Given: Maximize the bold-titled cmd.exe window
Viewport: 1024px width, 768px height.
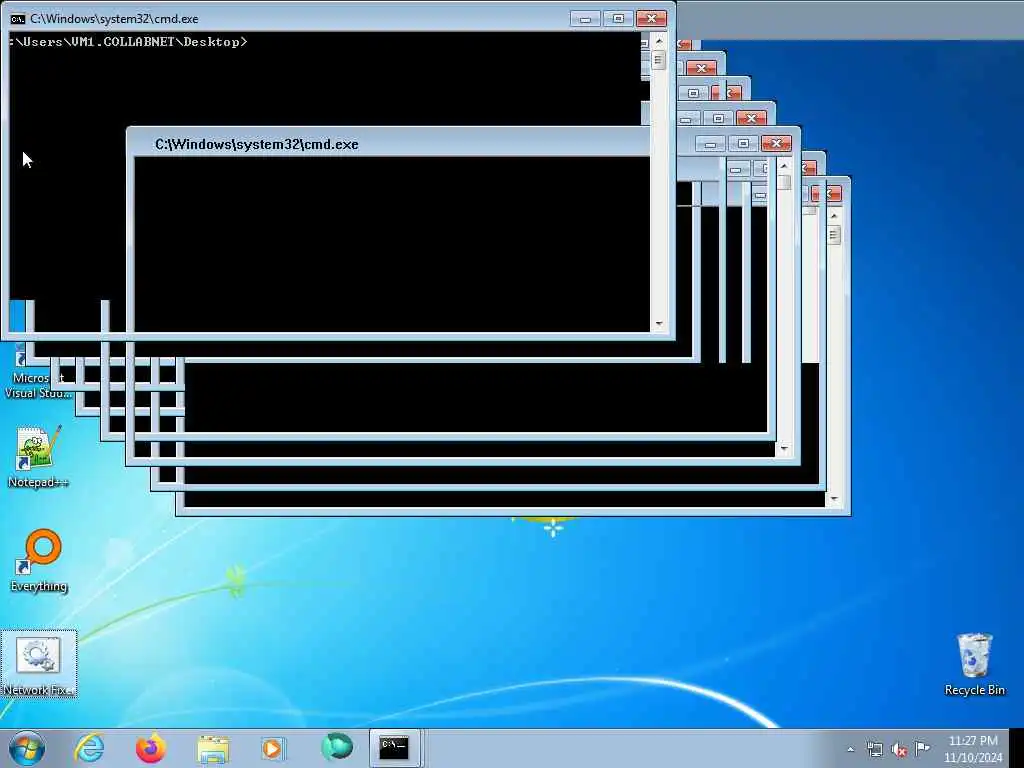Looking at the screenshot, I should [x=743, y=144].
